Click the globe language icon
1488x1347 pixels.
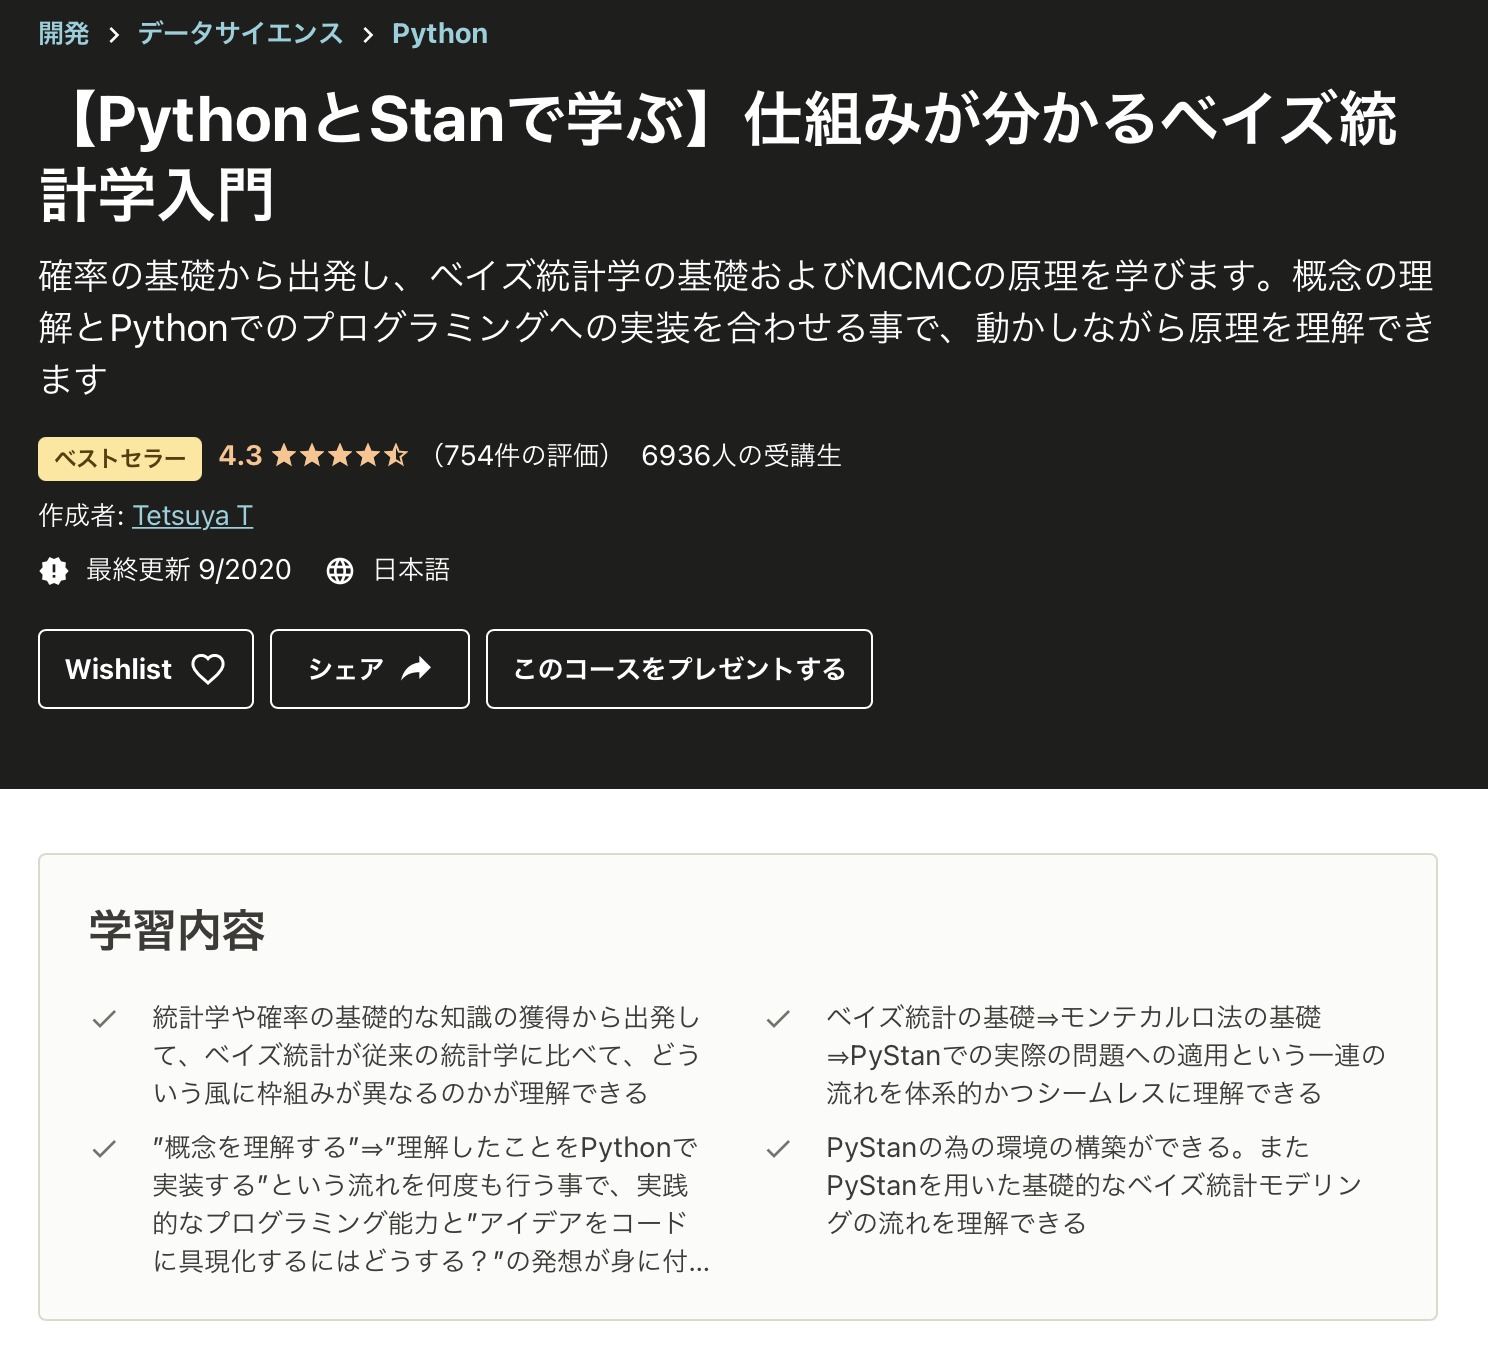point(340,571)
